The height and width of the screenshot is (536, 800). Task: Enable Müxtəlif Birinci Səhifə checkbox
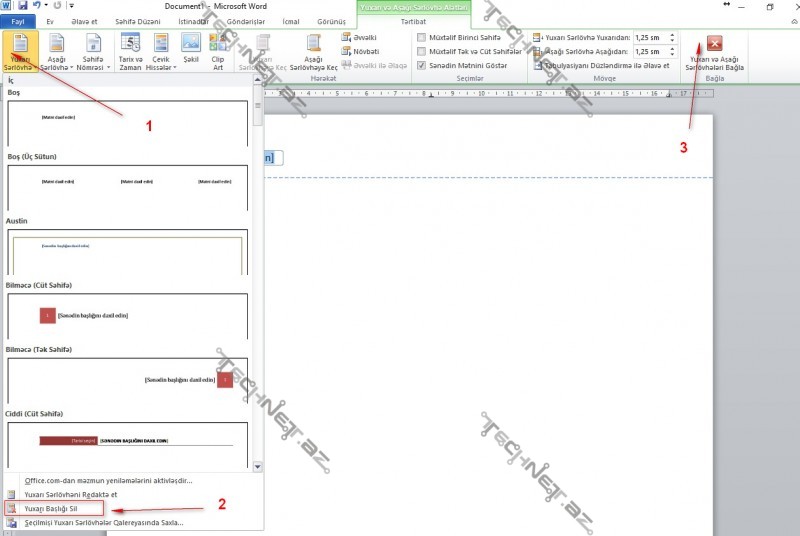(421, 37)
